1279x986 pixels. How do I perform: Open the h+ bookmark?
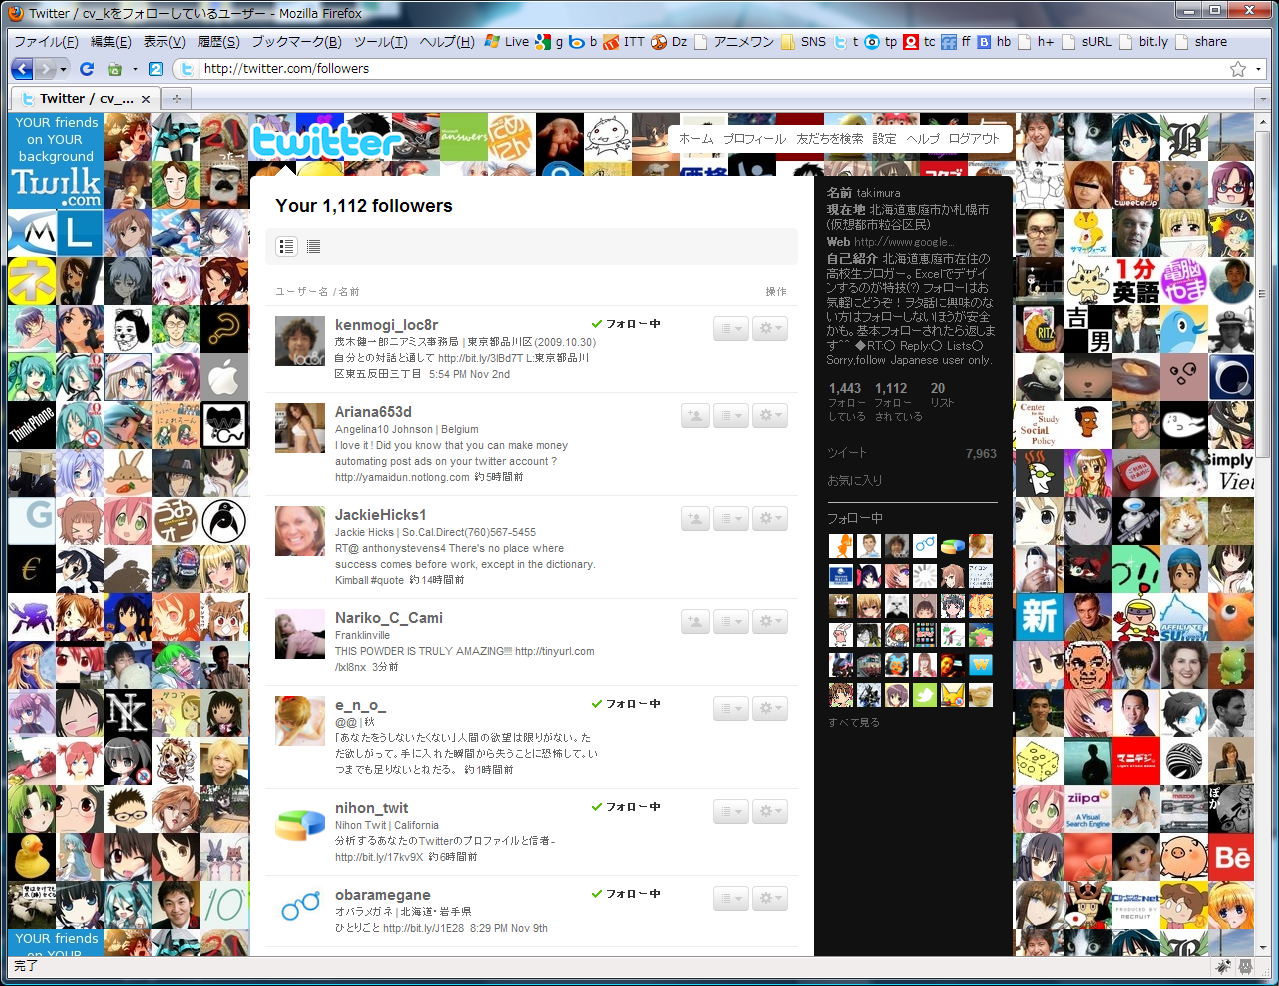coord(1037,42)
